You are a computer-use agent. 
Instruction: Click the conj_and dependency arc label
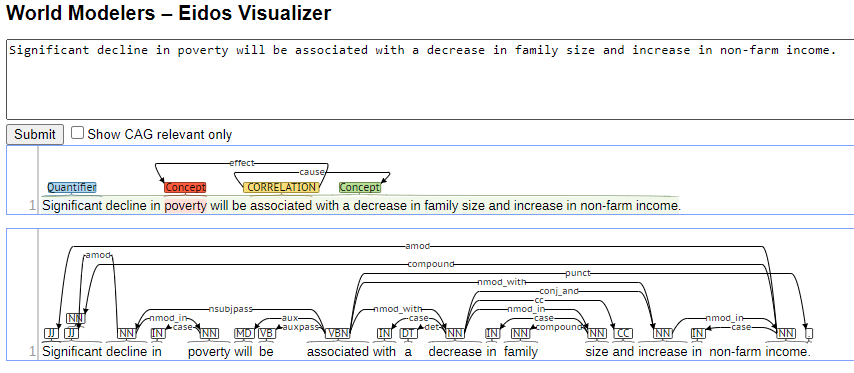tap(559, 291)
